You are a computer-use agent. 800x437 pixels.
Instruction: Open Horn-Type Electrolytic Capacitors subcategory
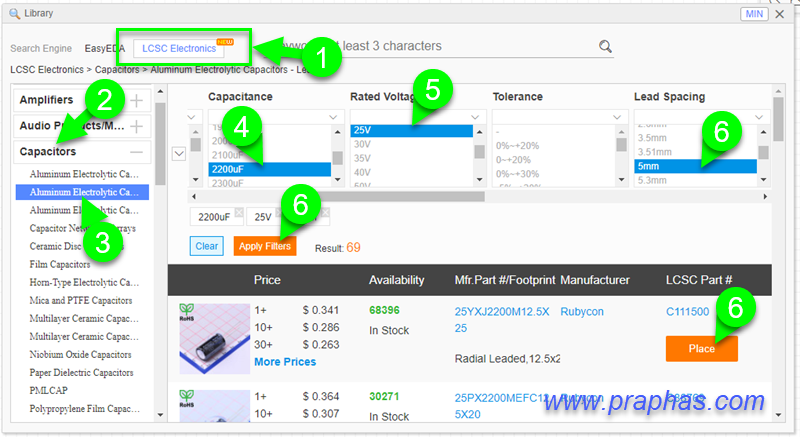click(84, 282)
